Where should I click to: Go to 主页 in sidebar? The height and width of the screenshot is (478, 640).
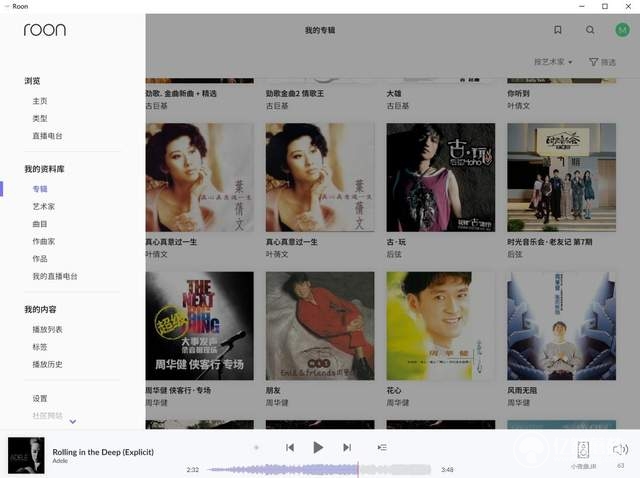(40, 101)
